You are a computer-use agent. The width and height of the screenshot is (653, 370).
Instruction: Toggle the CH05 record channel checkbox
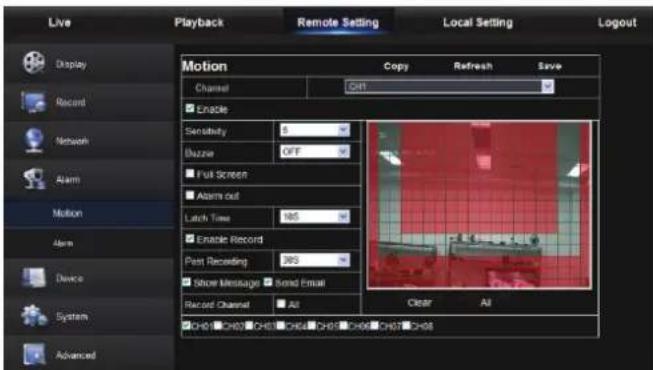pos(312,325)
